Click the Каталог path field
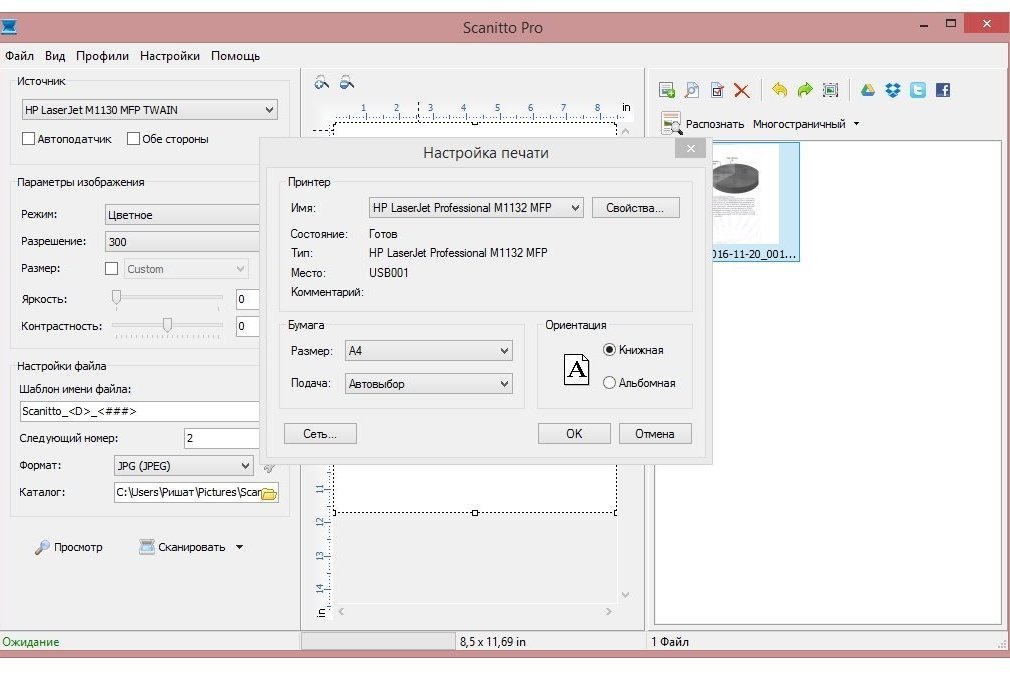This screenshot has width=1010, height=677. (x=188, y=492)
